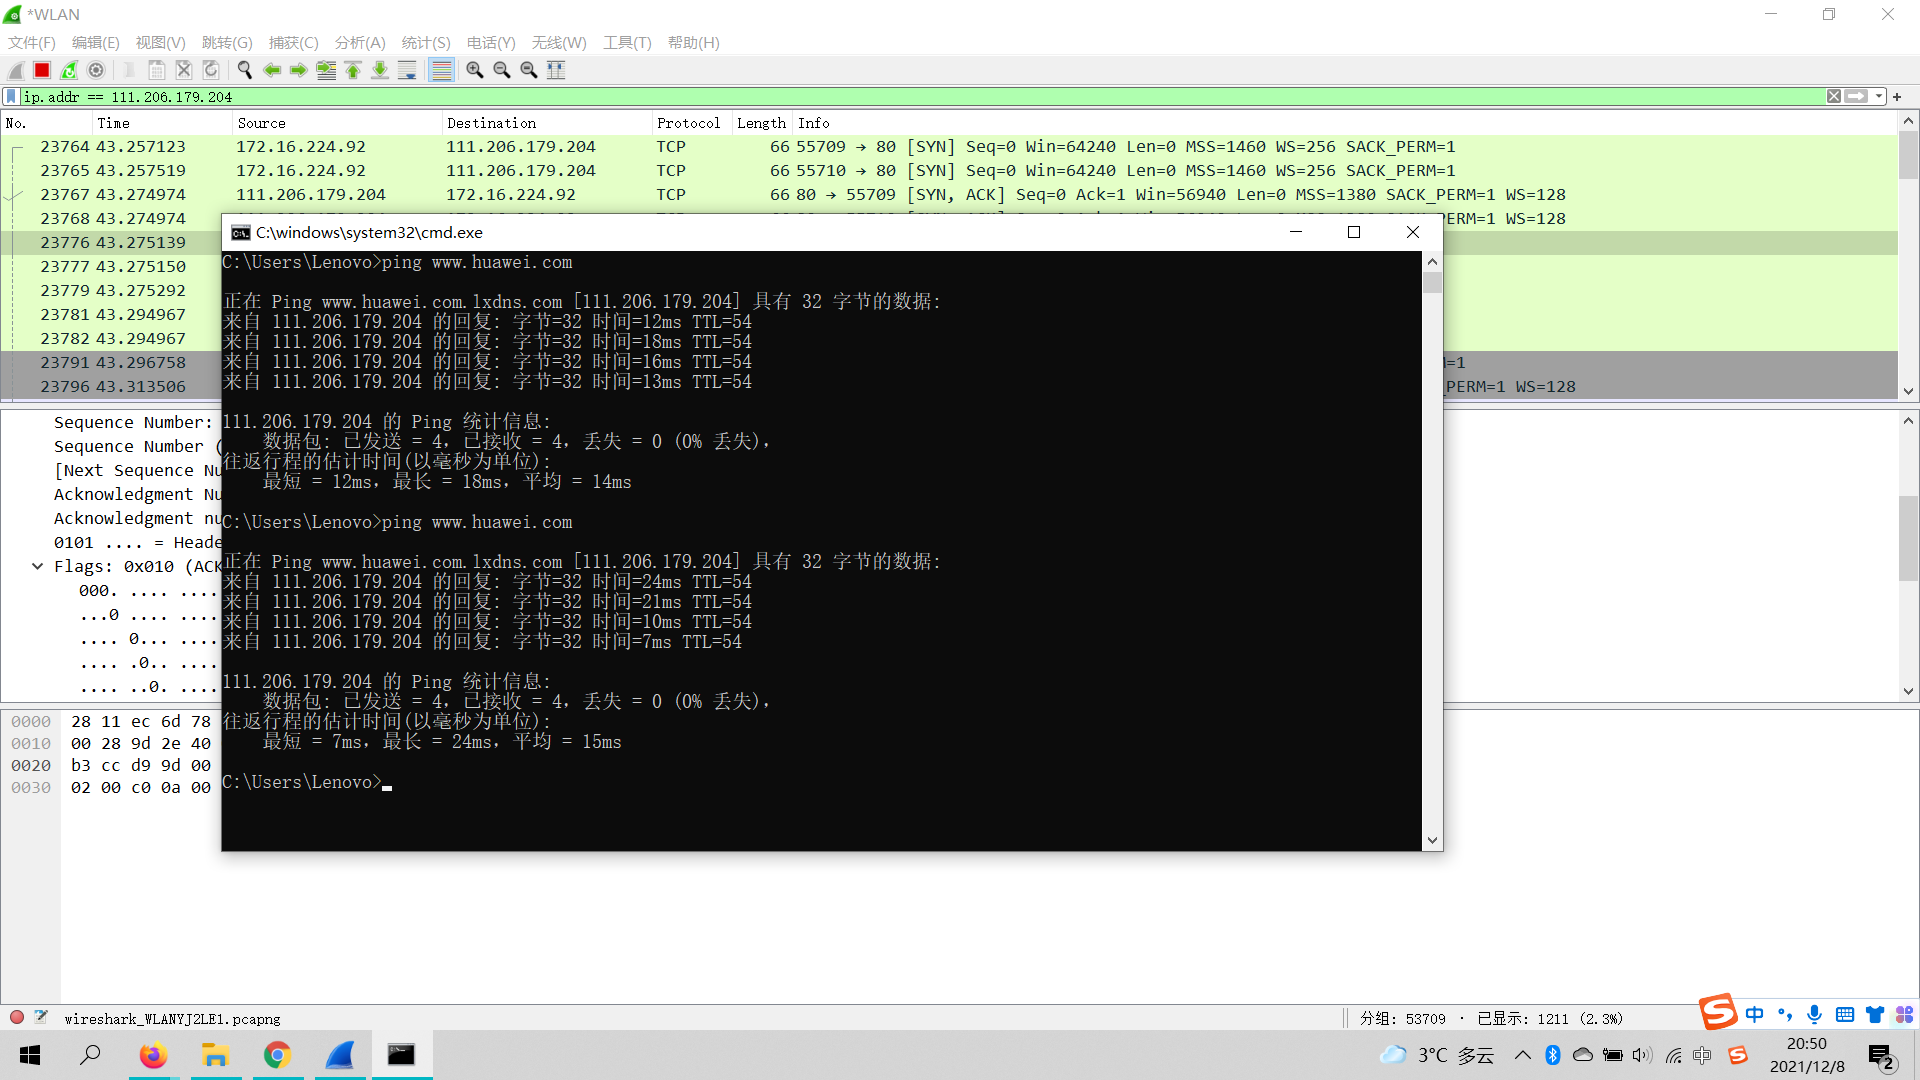Click the Find packet magnifier icon
1920x1080 pixels.
(244, 70)
